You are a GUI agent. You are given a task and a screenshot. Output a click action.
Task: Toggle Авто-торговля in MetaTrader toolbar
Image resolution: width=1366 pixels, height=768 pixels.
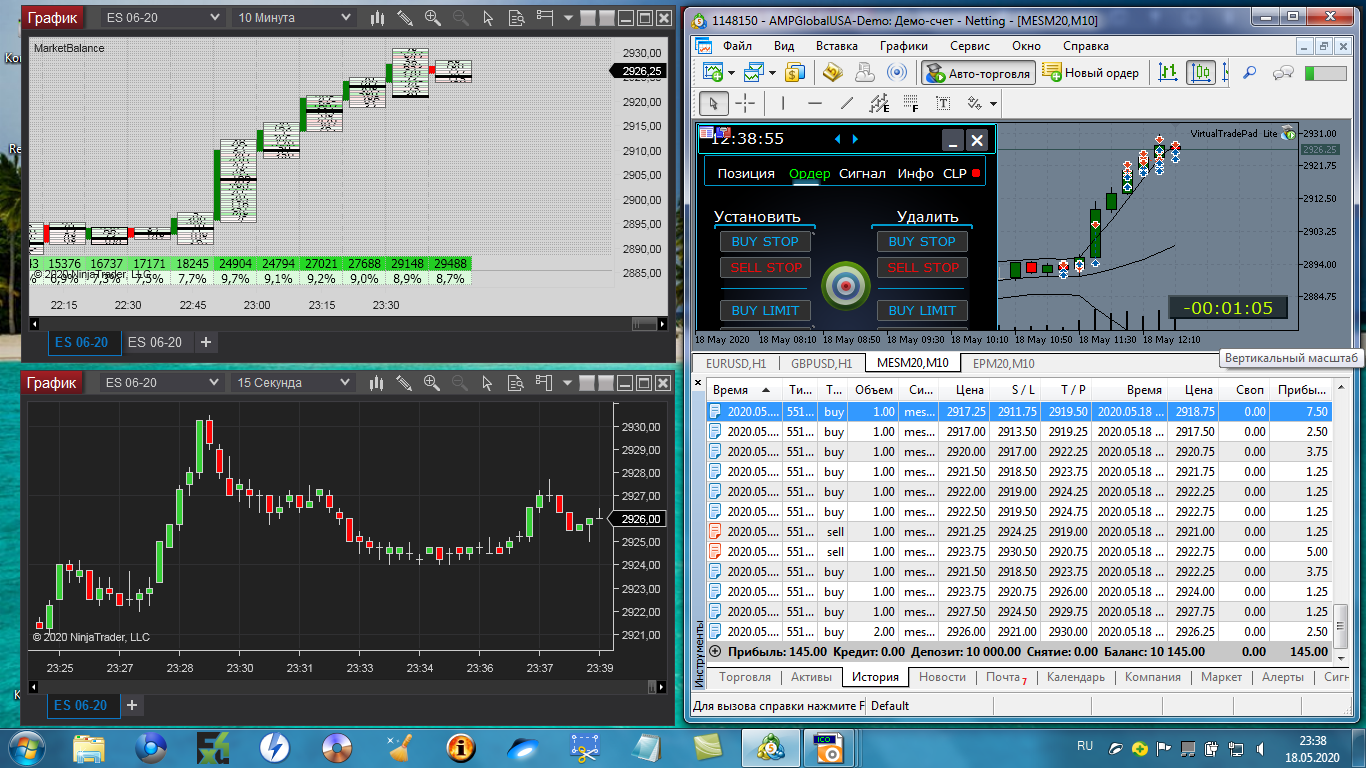tap(977, 72)
